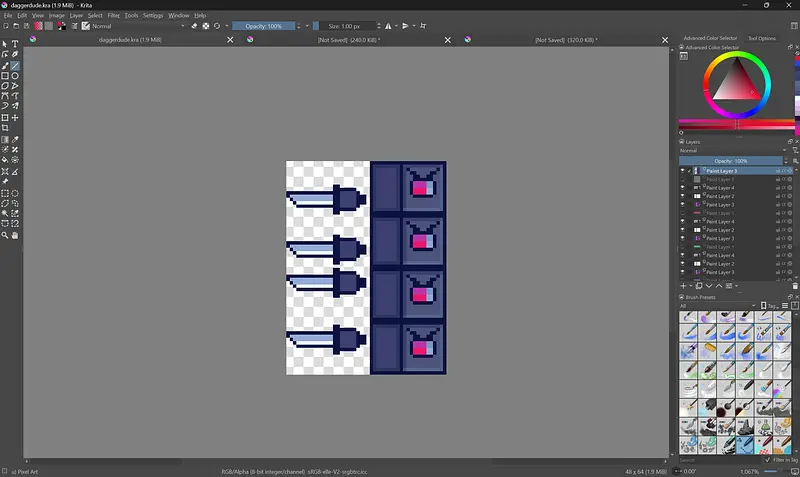Select the Text tool in the toolbox
This screenshot has height=477, width=800.
(15, 44)
